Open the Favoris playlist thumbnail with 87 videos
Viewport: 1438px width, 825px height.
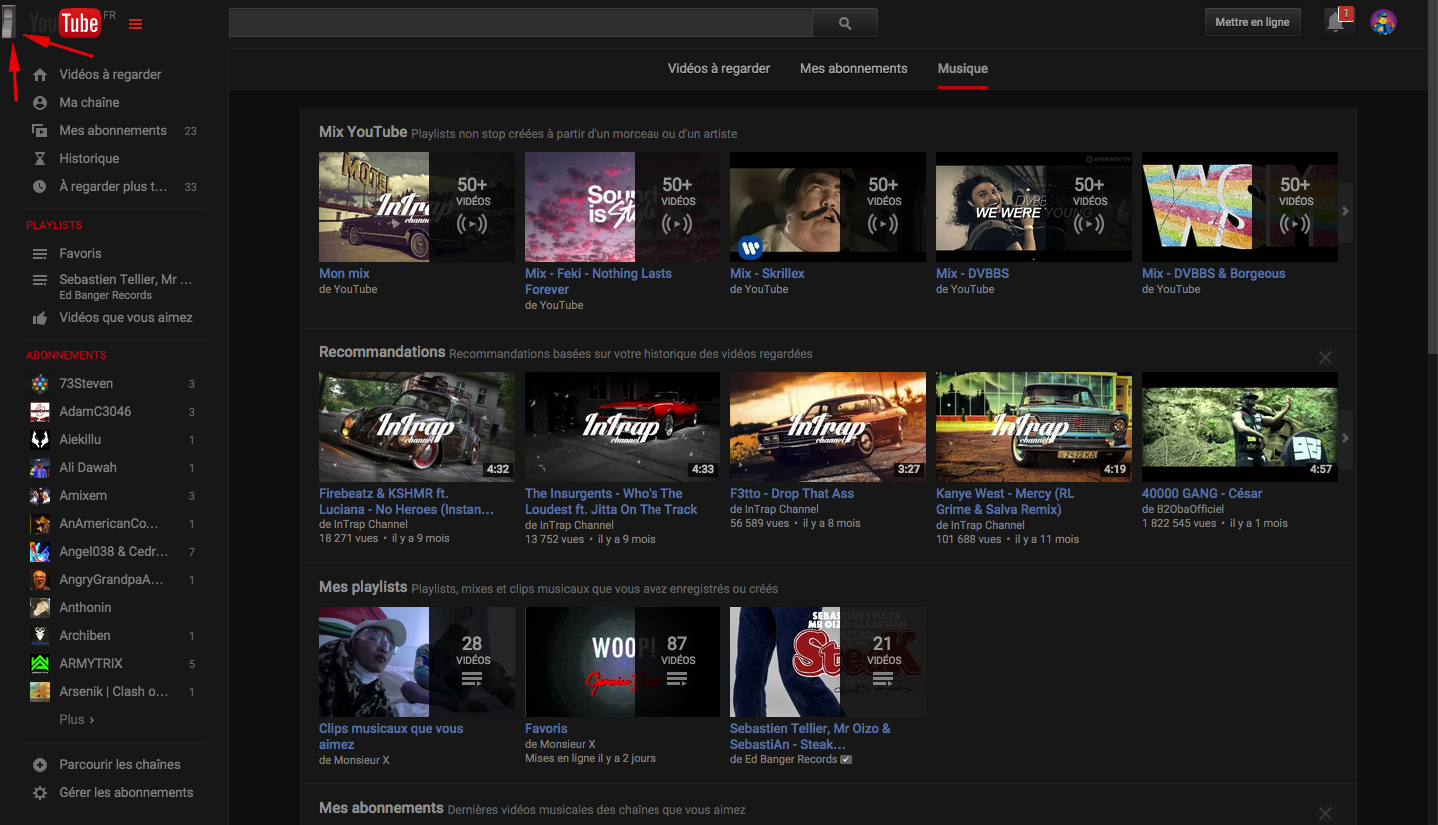pos(622,662)
